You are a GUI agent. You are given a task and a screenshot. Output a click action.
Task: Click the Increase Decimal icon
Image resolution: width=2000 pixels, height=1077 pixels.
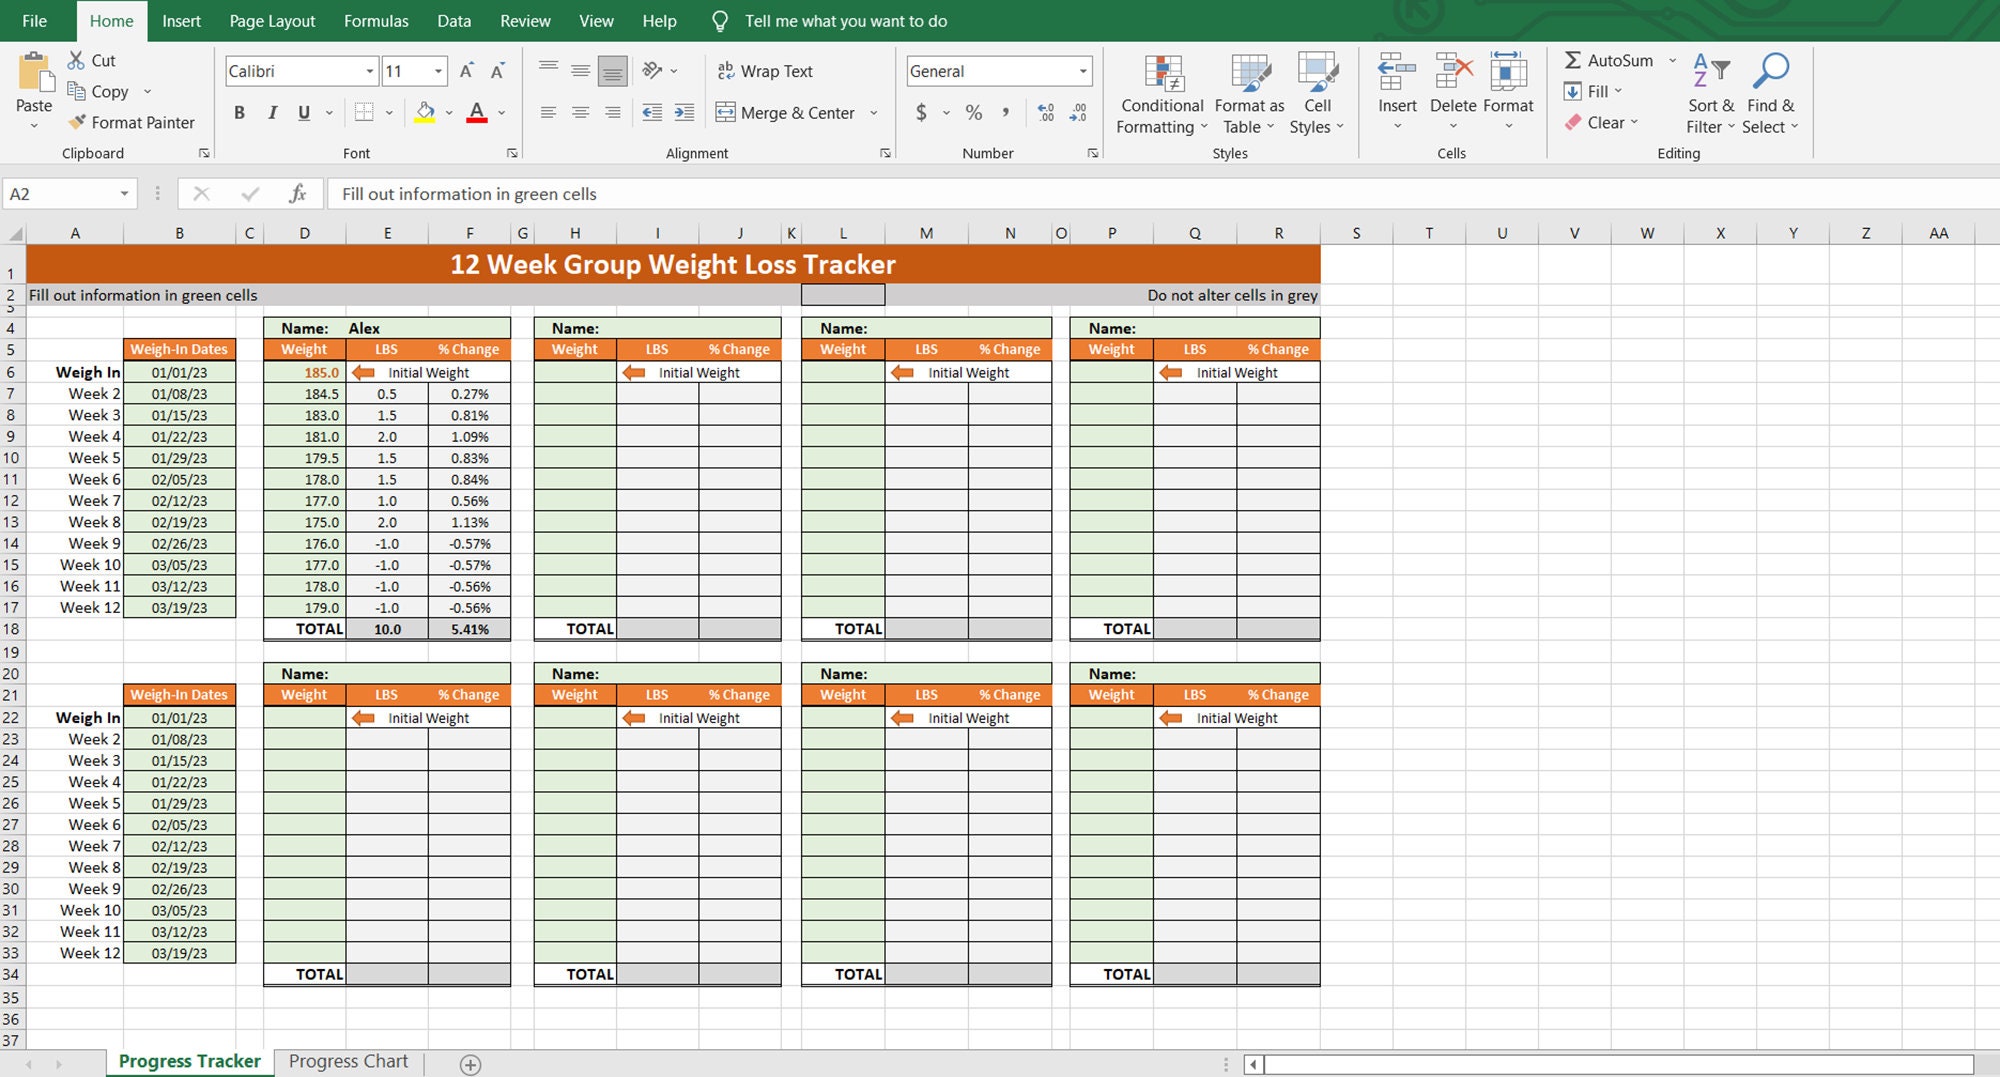[1046, 112]
